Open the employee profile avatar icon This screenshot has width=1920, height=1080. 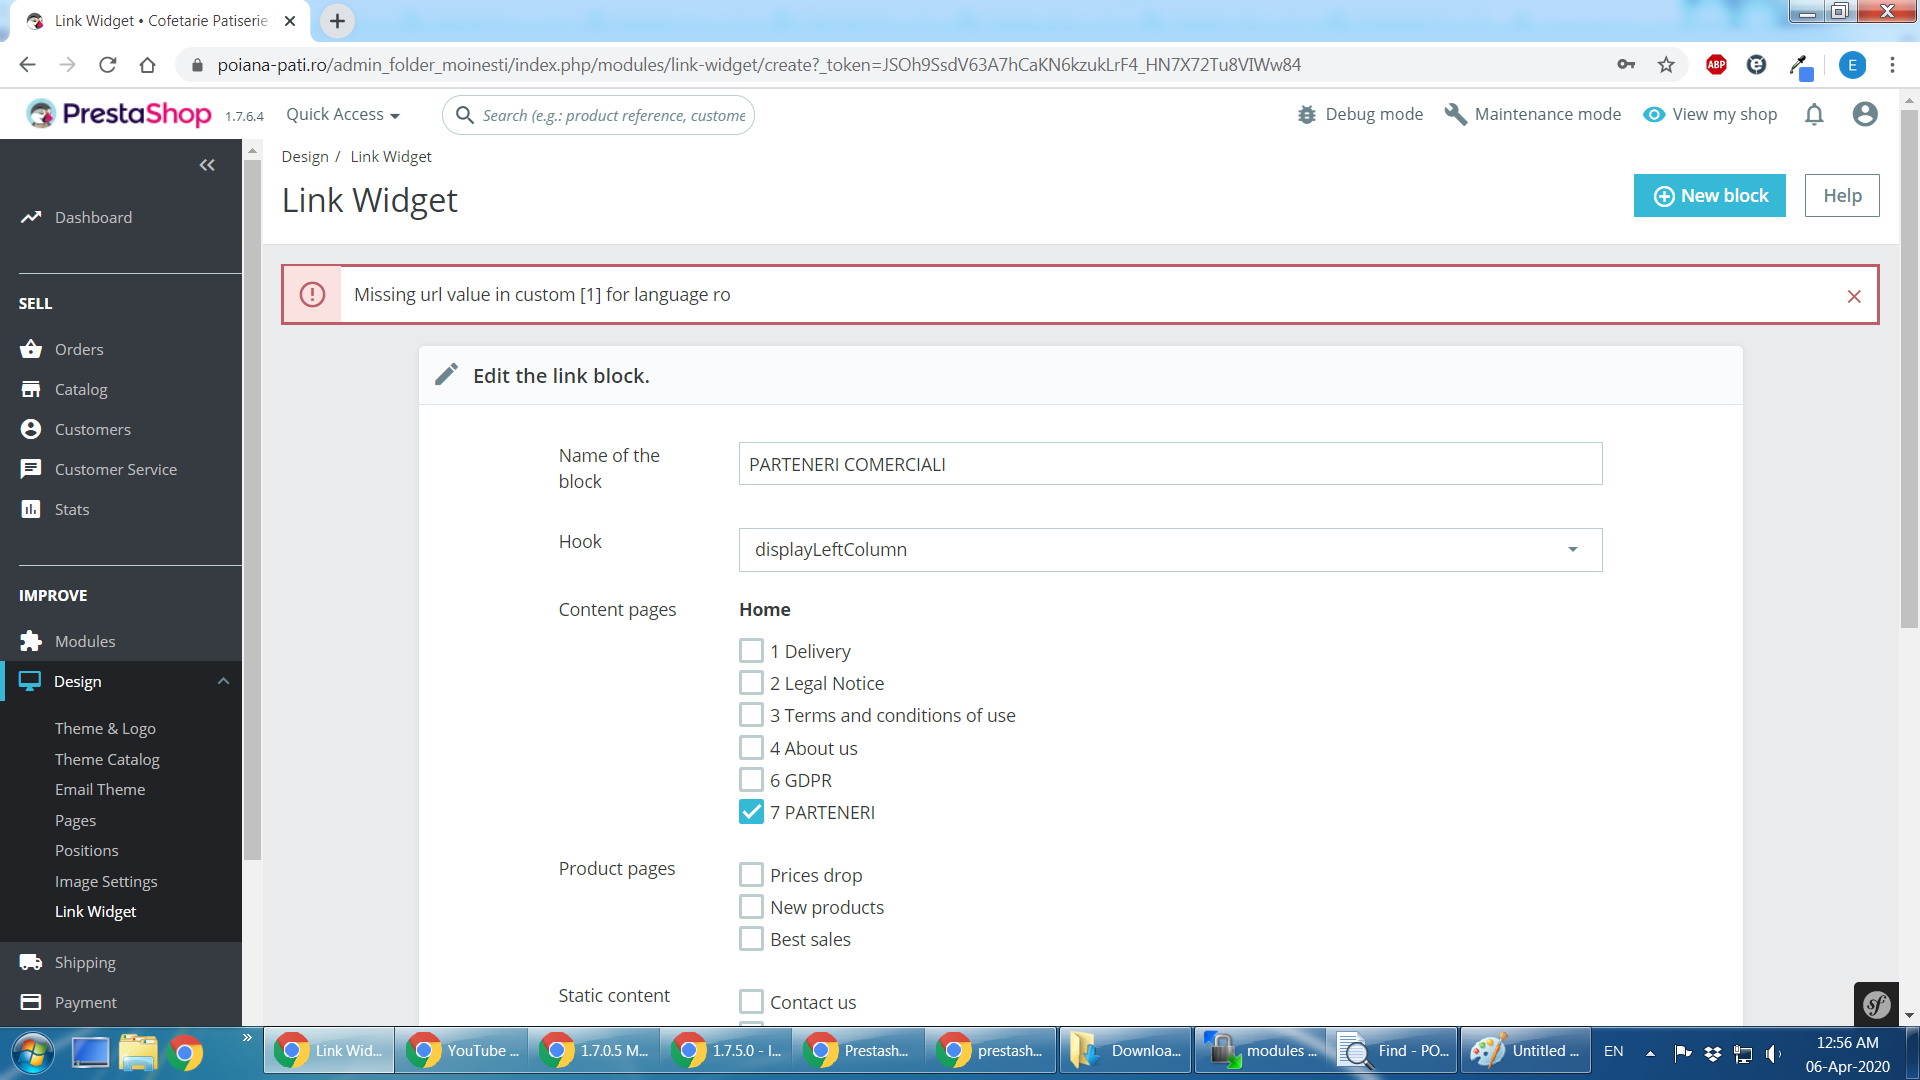(1864, 115)
